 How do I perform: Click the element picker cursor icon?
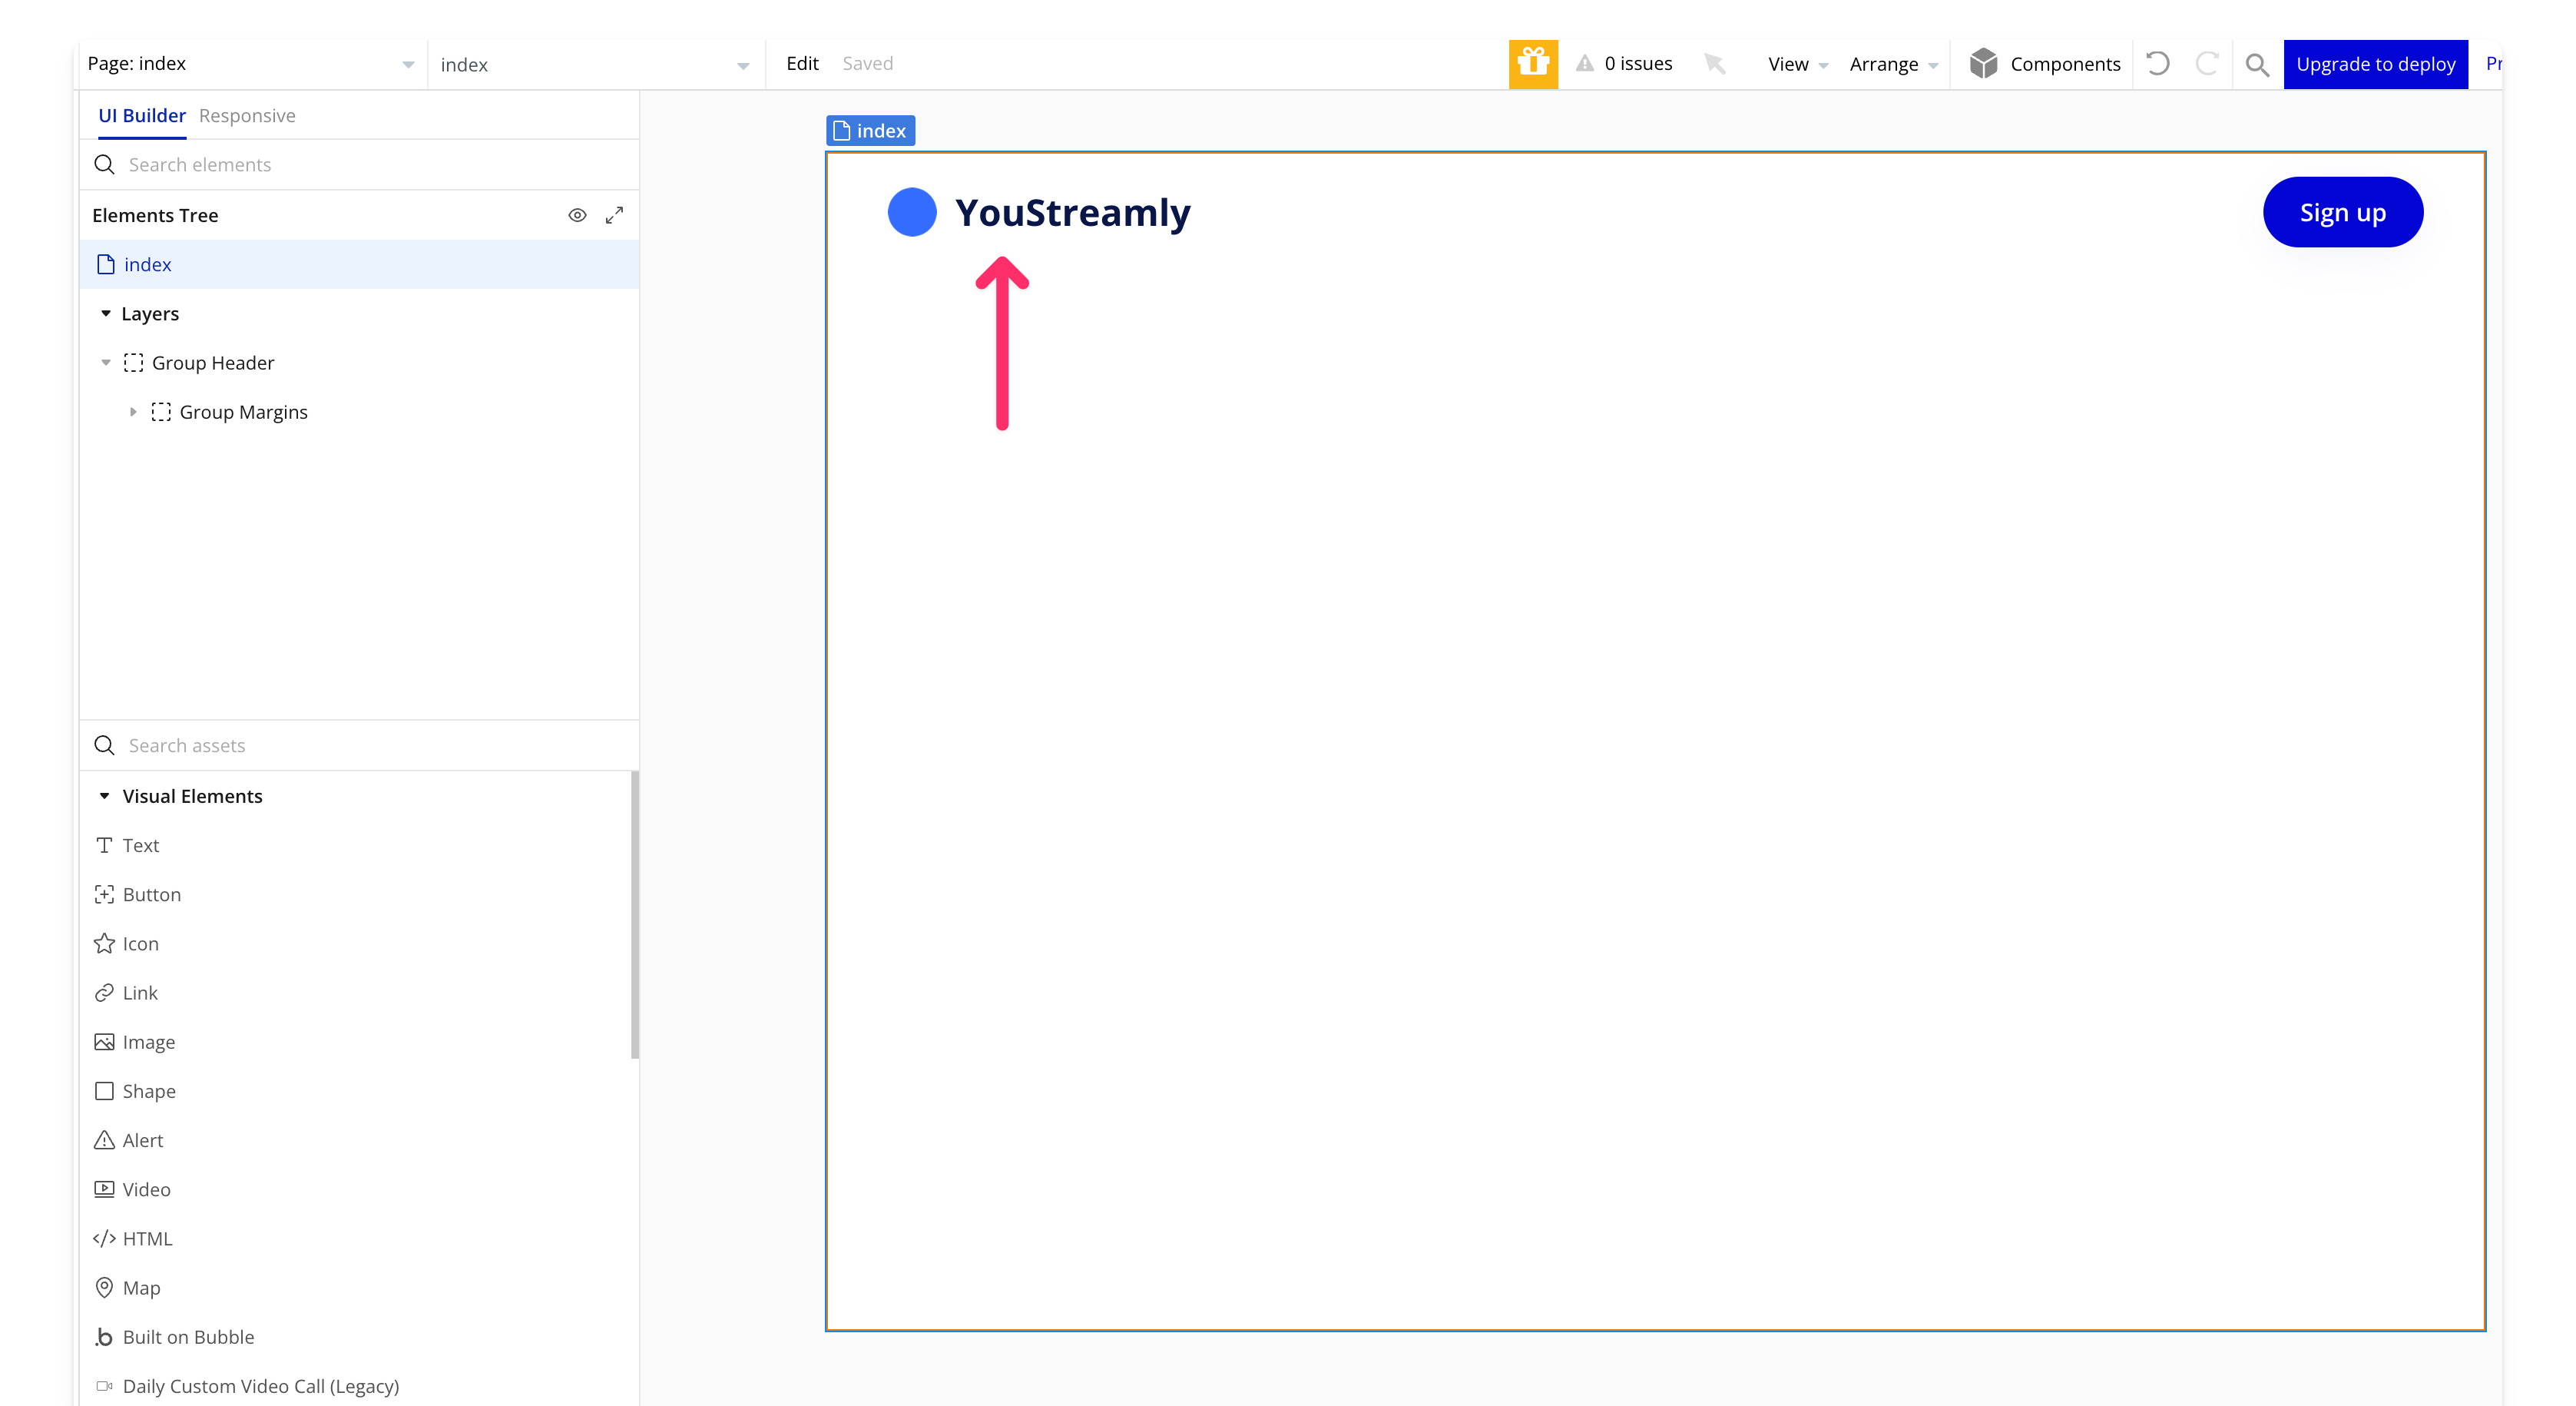[x=1715, y=64]
